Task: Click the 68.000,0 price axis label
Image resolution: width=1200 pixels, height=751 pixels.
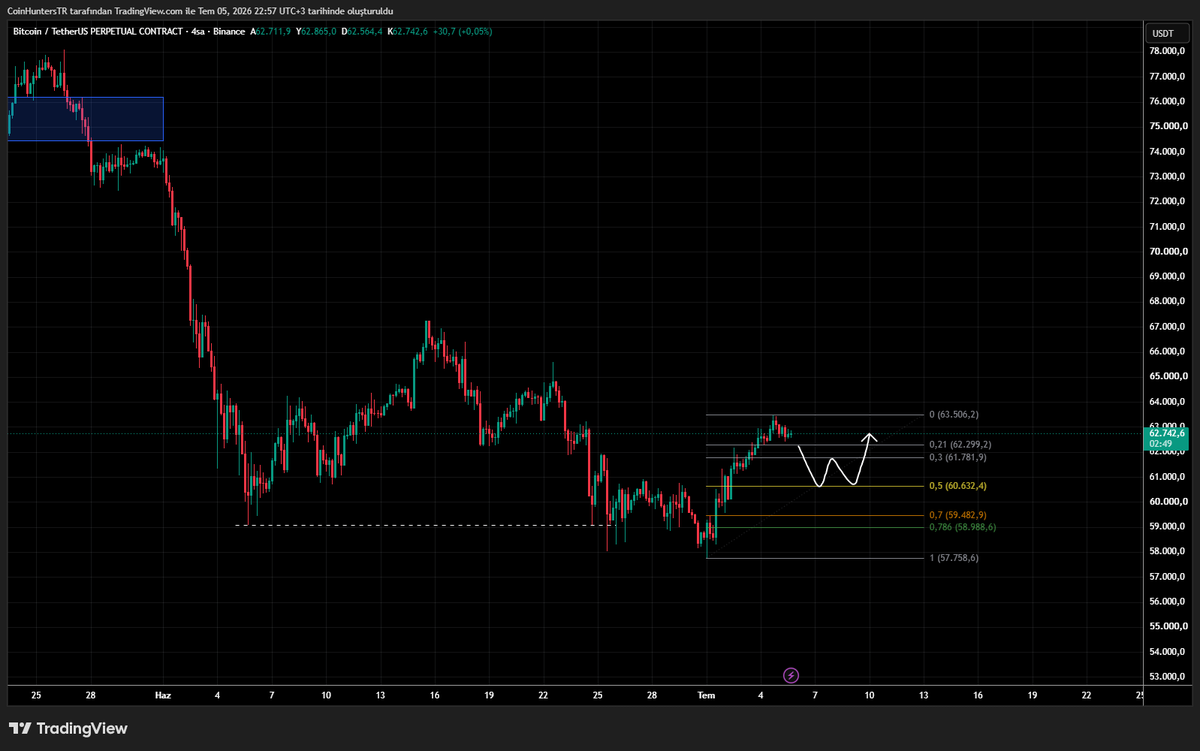Action: [x=1167, y=301]
